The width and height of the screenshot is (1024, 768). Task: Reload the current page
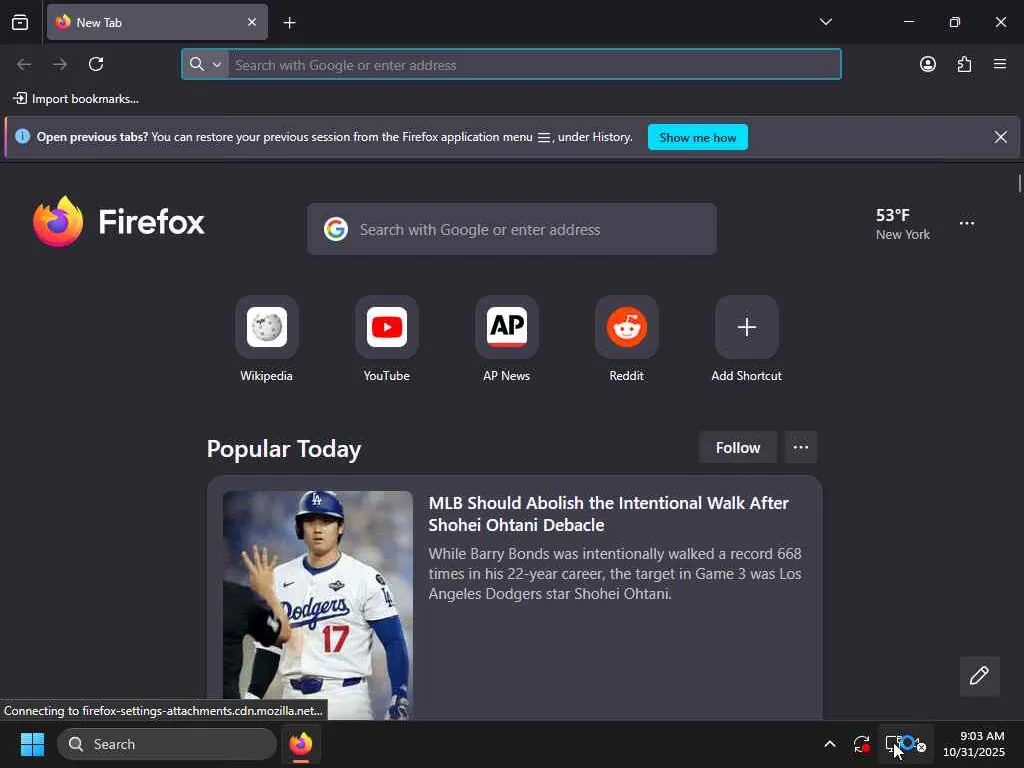coord(96,64)
